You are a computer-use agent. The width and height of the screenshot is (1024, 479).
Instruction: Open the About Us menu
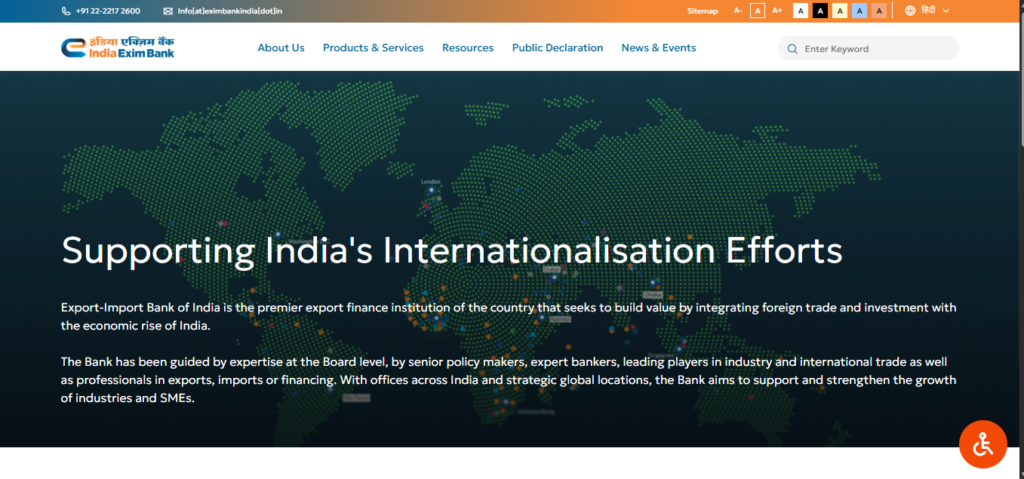[x=281, y=48]
